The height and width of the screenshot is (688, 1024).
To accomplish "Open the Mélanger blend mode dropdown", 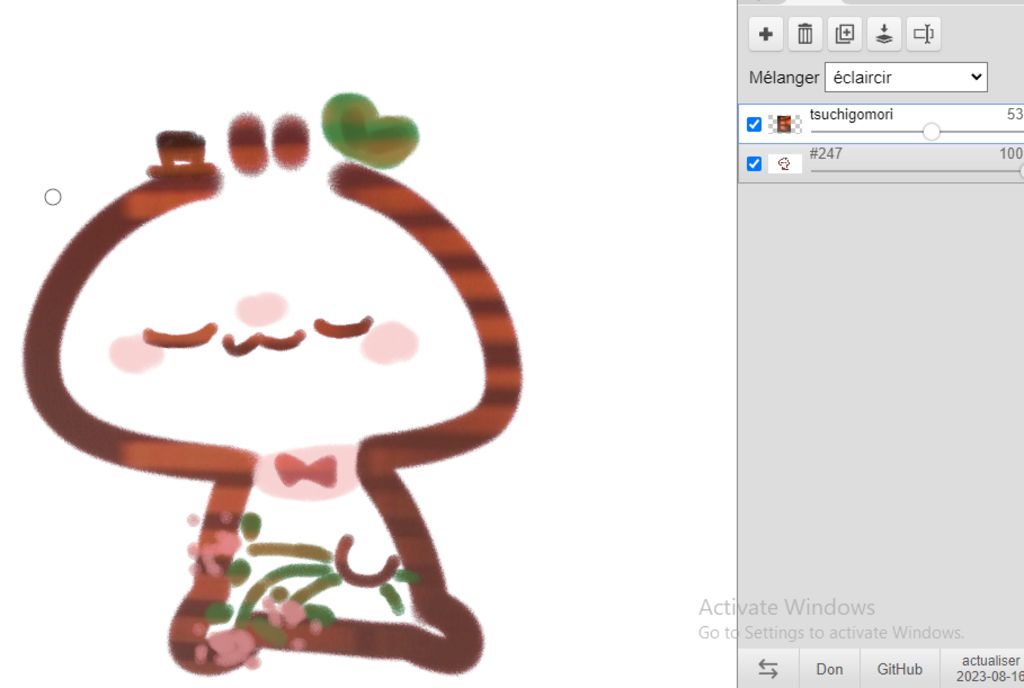I will [906, 77].
